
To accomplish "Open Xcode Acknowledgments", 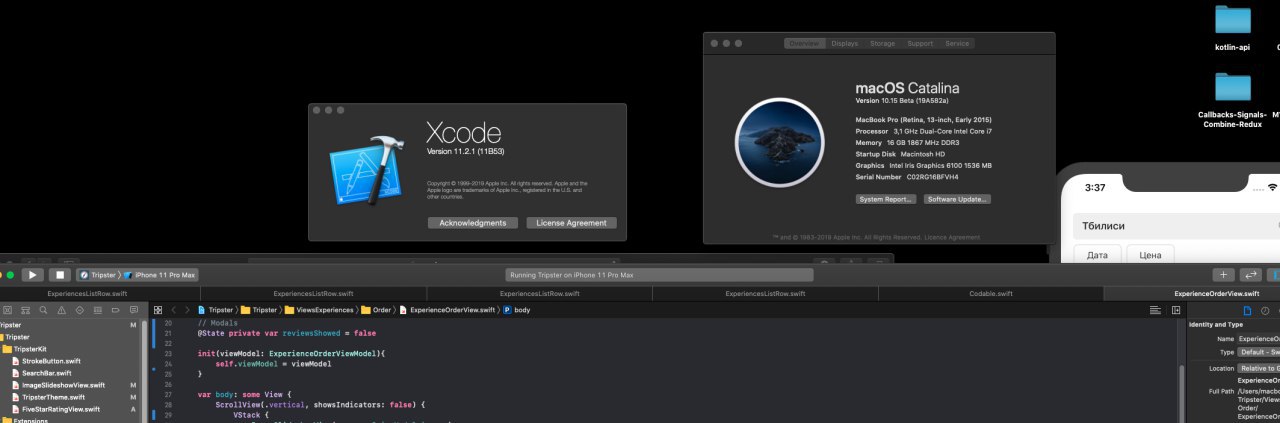I will [473, 223].
